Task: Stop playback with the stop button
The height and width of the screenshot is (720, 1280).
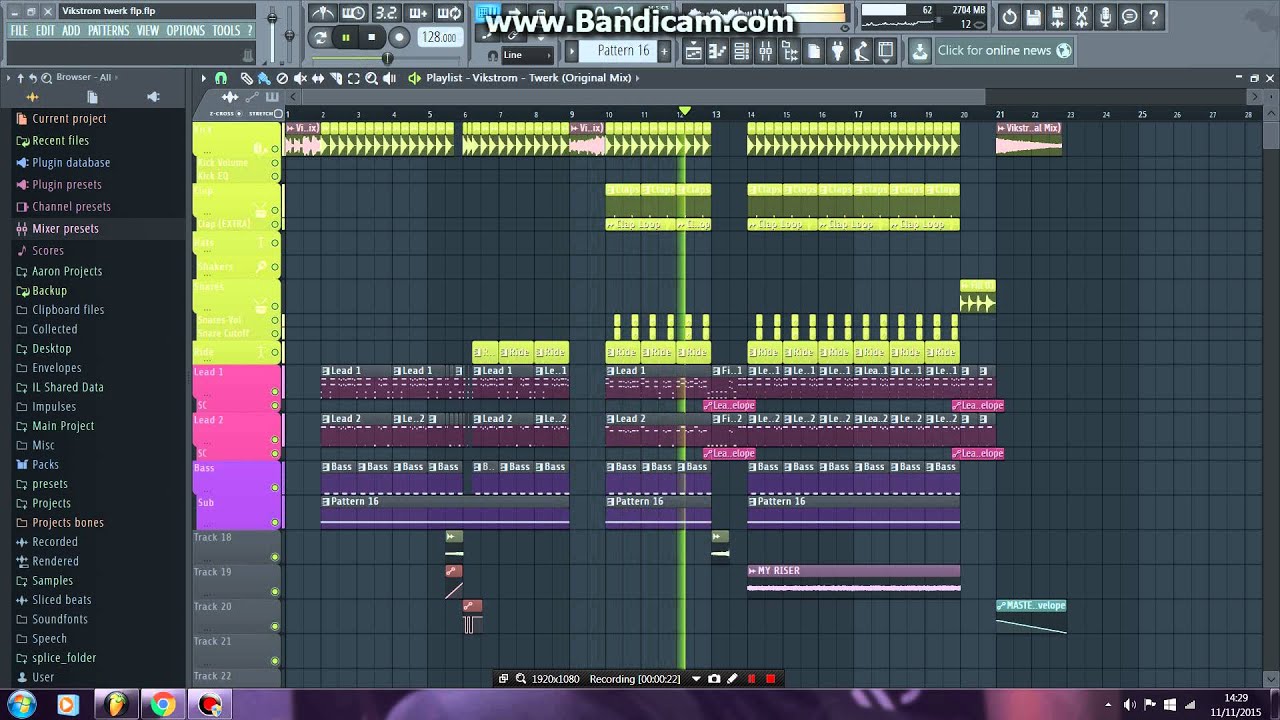Action: tap(372, 38)
